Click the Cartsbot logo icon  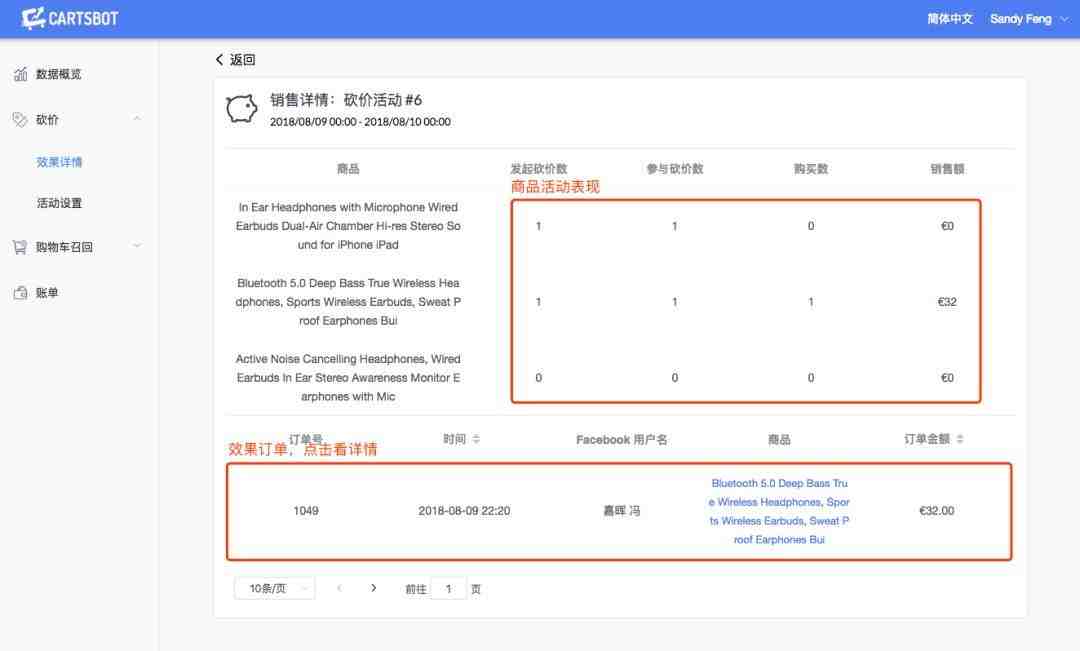coord(32,18)
